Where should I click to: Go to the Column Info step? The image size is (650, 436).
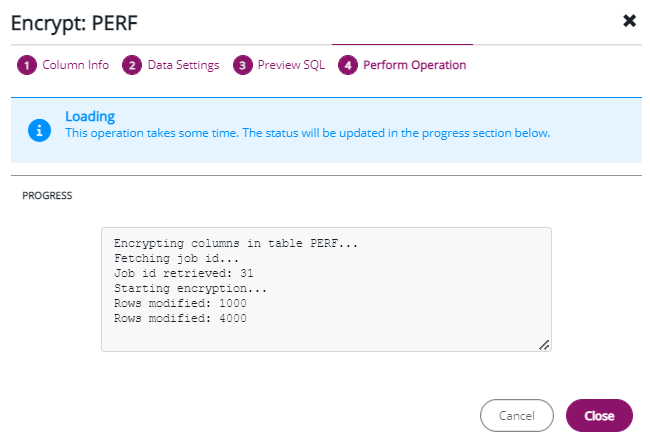point(75,65)
